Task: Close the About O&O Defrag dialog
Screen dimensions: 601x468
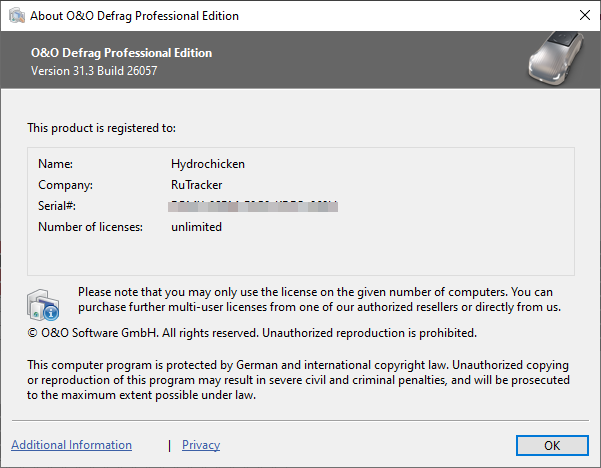Action: pyautogui.click(x=585, y=15)
